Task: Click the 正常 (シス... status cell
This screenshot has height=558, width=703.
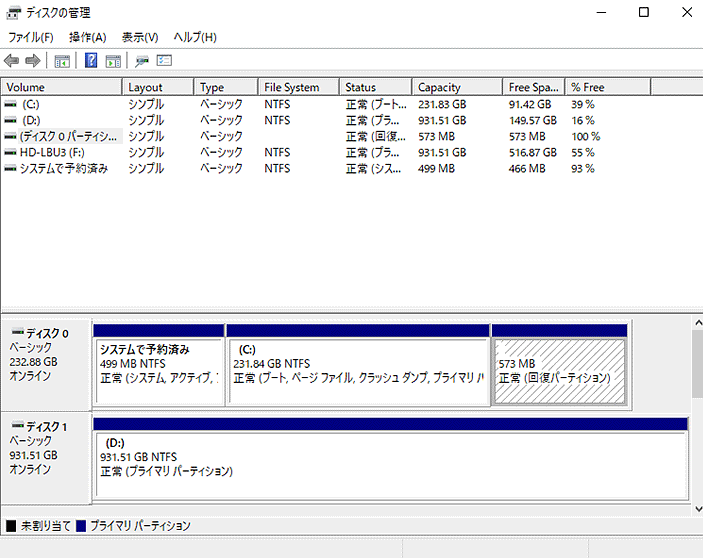Action: 373,169
